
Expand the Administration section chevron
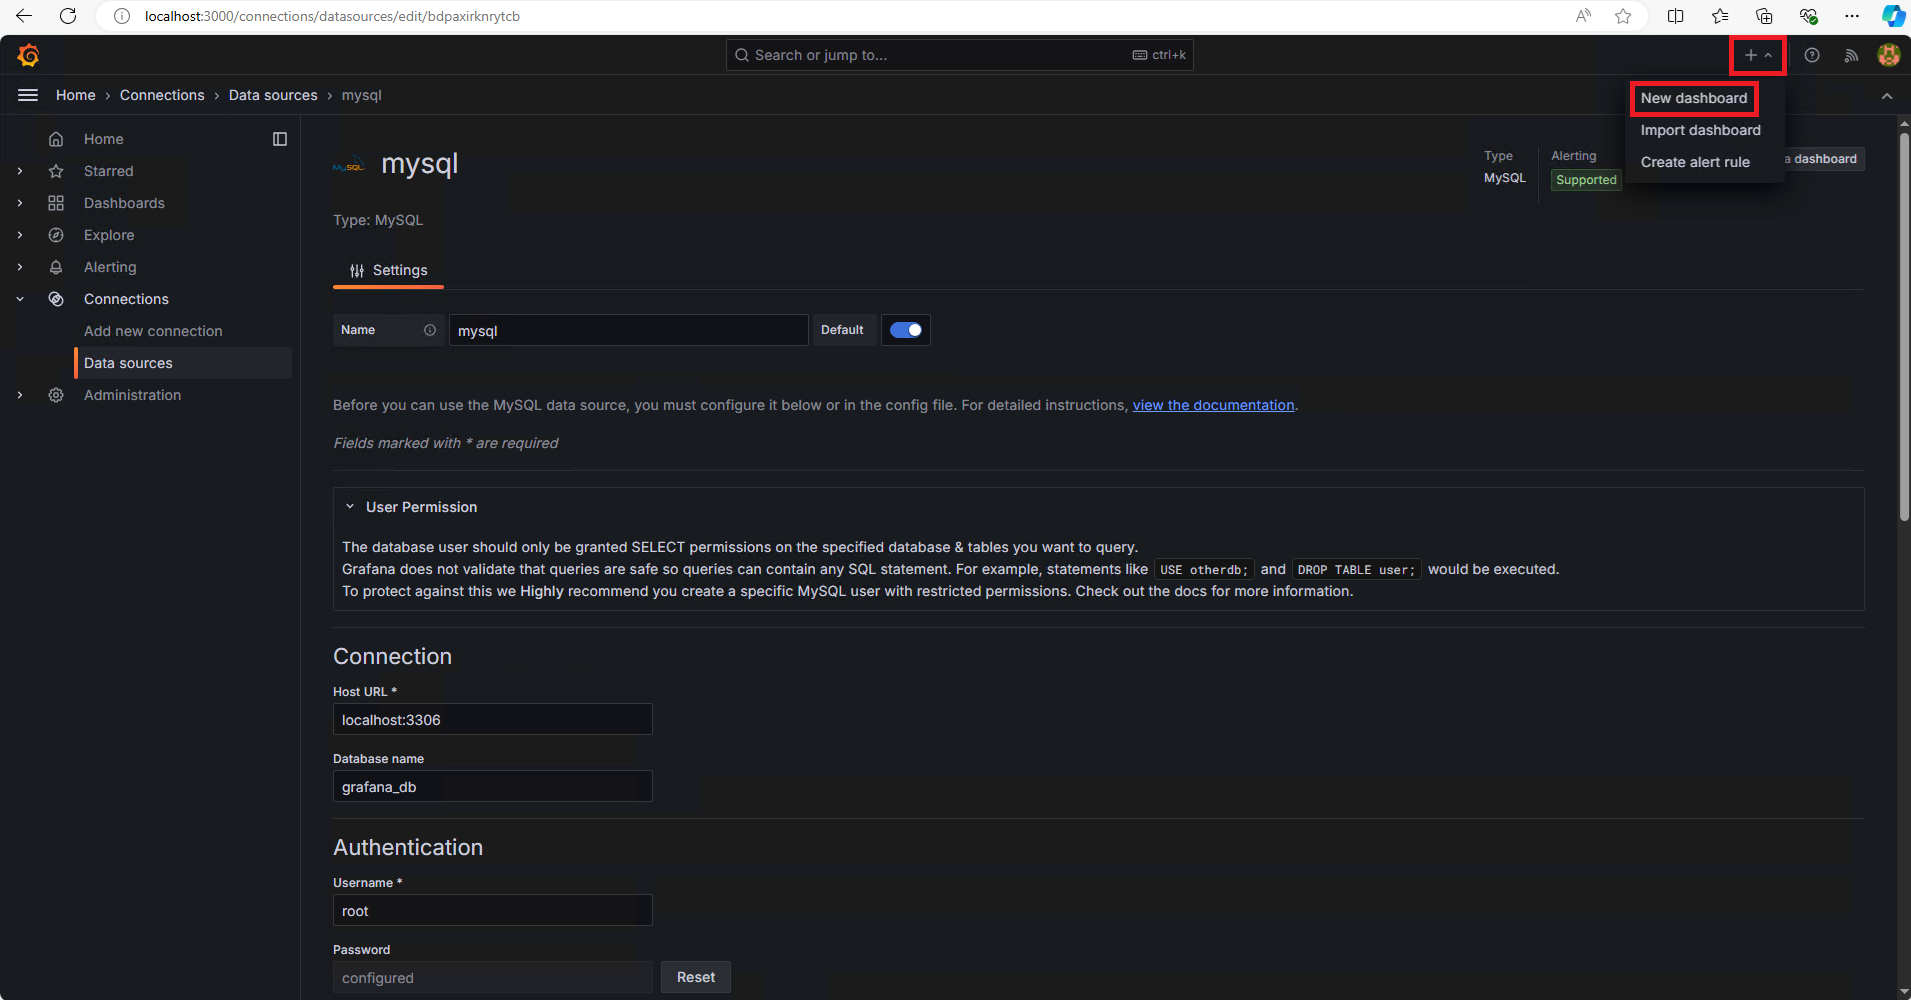(x=20, y=395)
